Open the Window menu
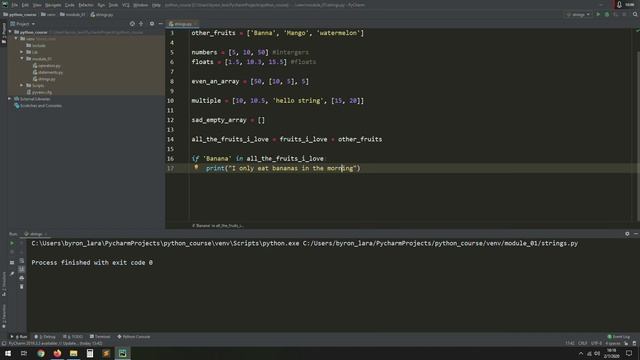Viewport: 640px width, 360px height. click(x=141, y=5)
